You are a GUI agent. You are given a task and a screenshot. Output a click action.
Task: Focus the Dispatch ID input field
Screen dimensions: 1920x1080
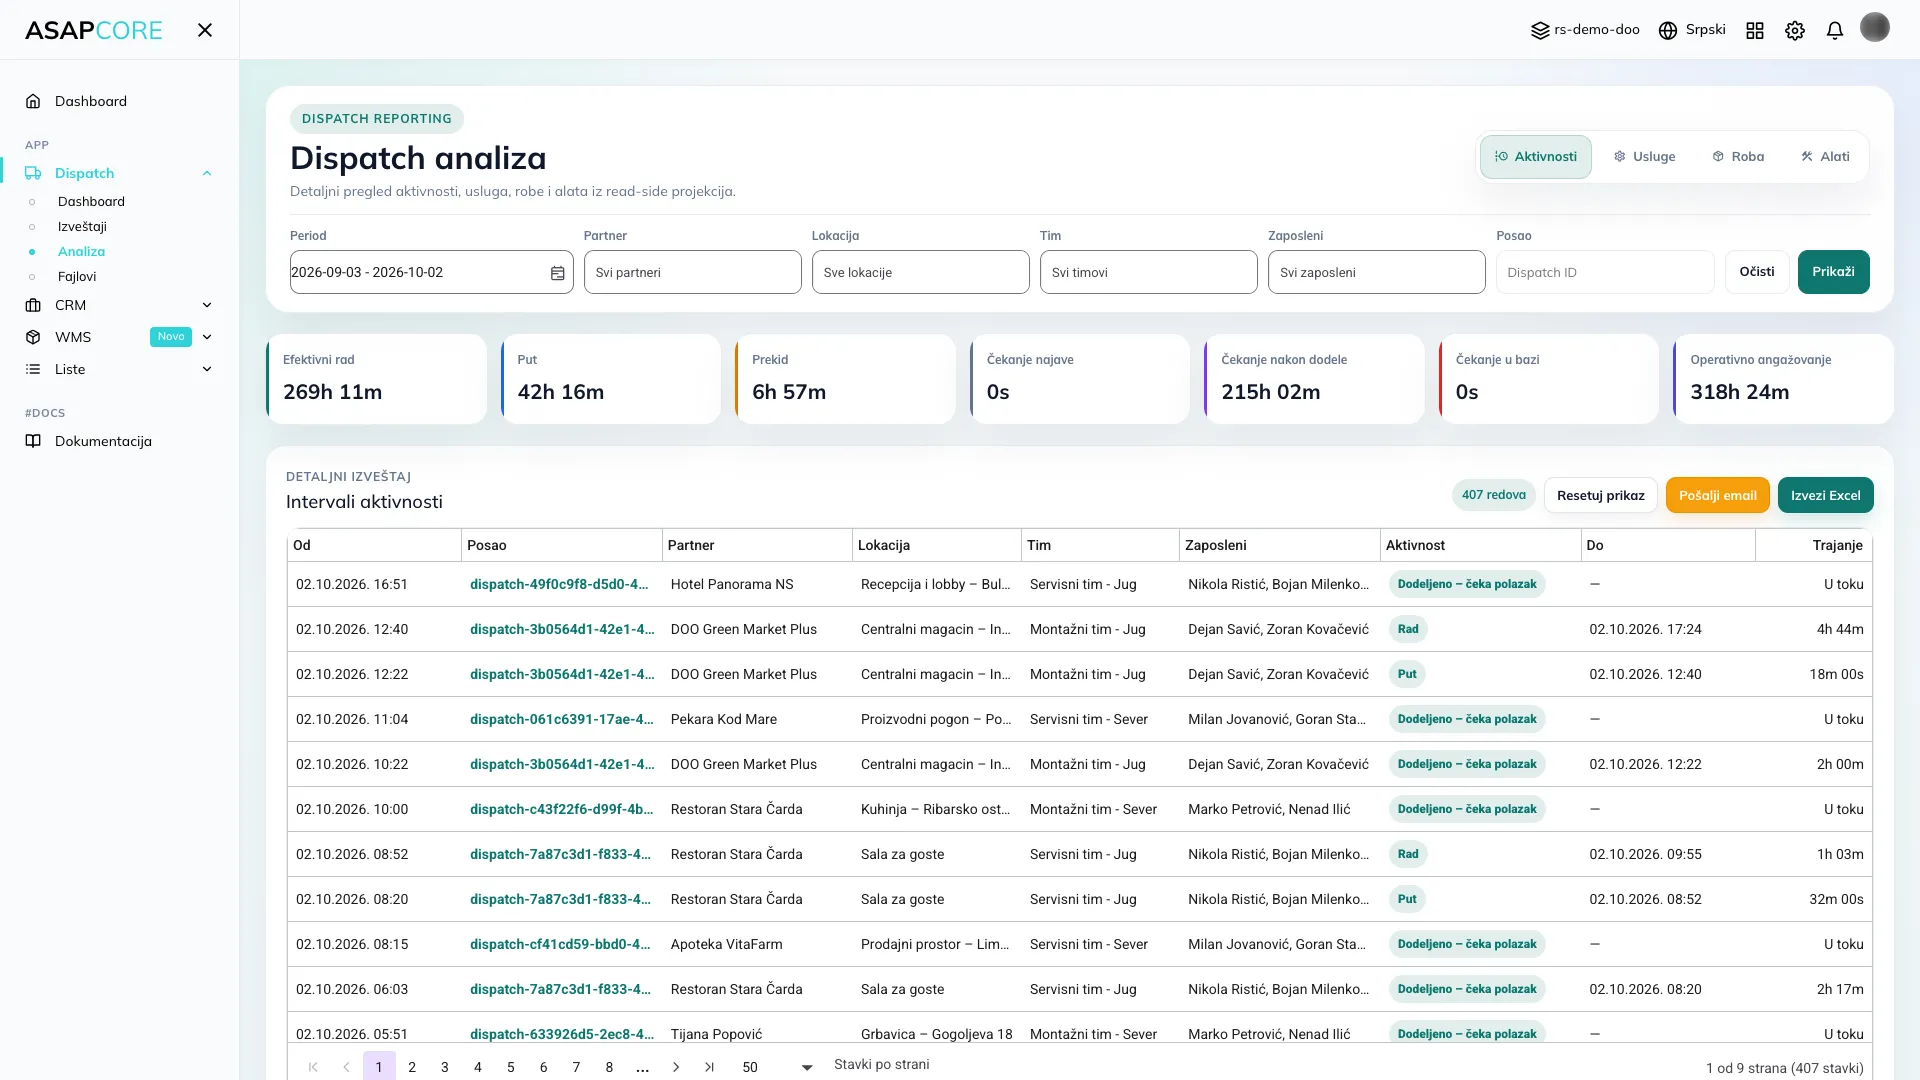[x=1604, y=272]
